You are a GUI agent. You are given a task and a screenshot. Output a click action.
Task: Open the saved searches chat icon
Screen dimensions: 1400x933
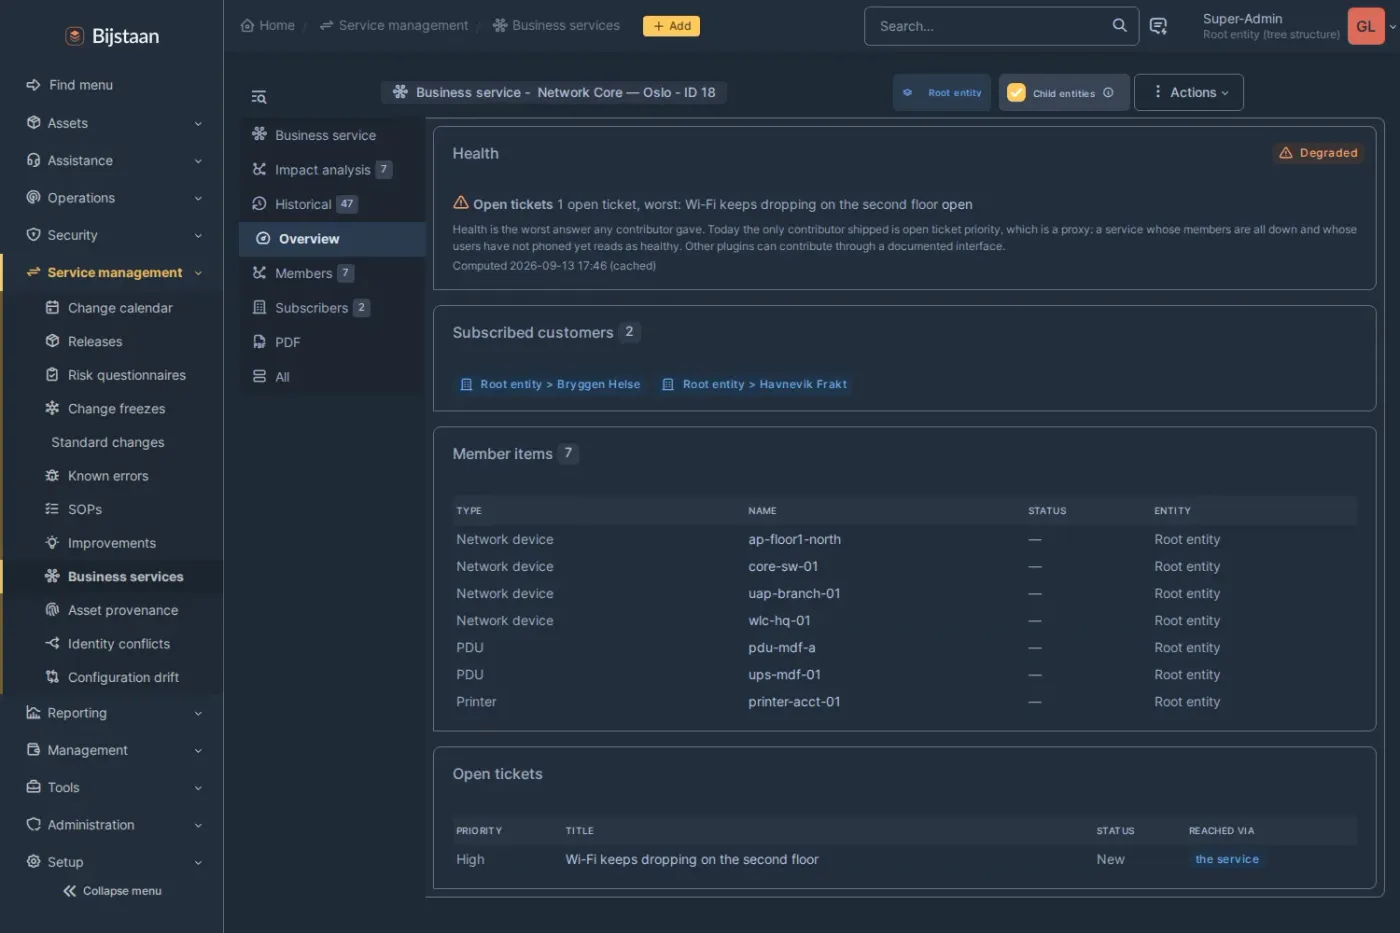pos(1158,26)
